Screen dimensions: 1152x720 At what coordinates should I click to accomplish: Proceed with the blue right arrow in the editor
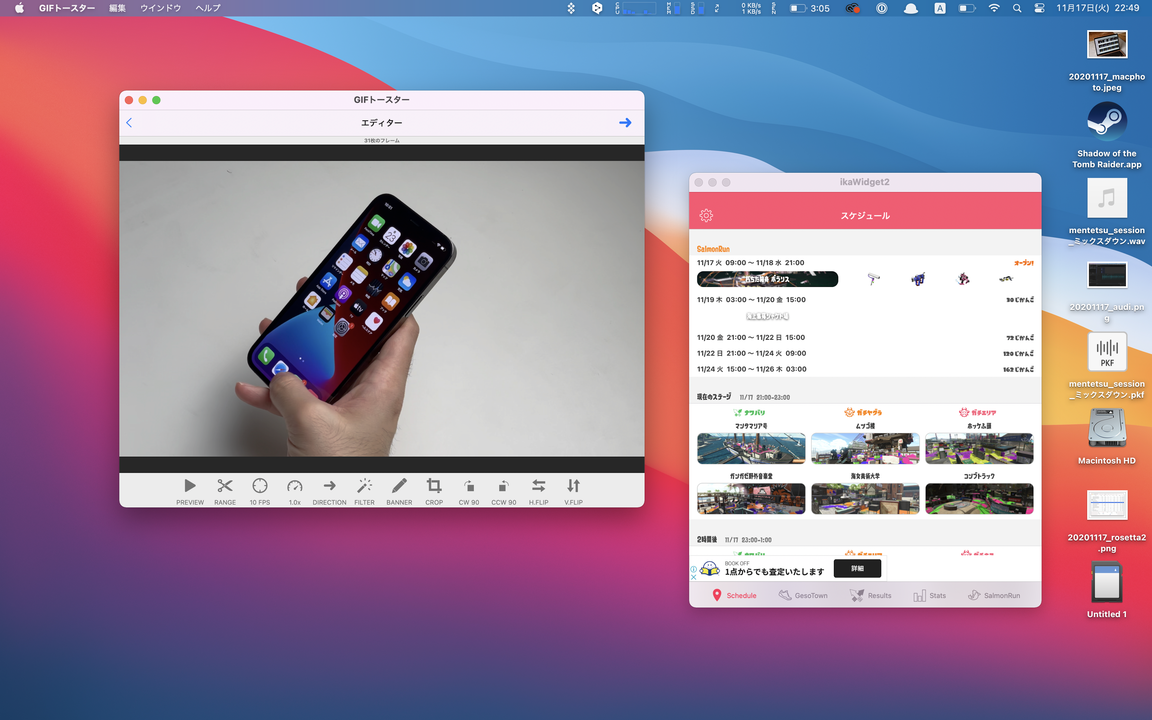pos(625,123)
